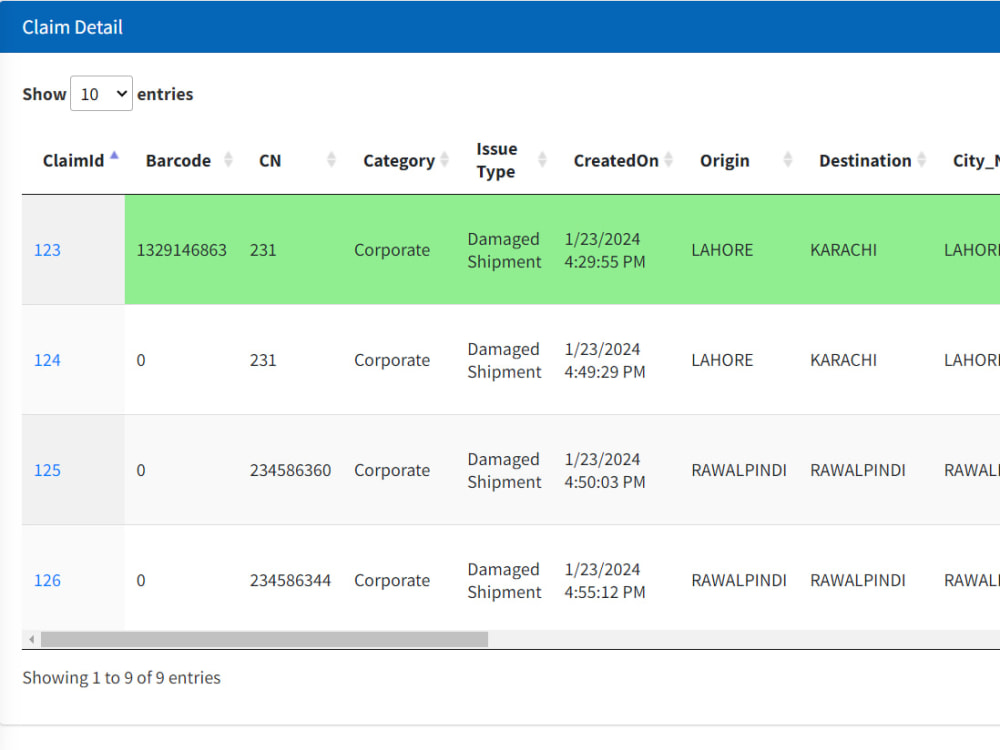Click RAWALPINDI destination in claim 126 row
Screen dimensions: 1000x750
click(858, 581)
